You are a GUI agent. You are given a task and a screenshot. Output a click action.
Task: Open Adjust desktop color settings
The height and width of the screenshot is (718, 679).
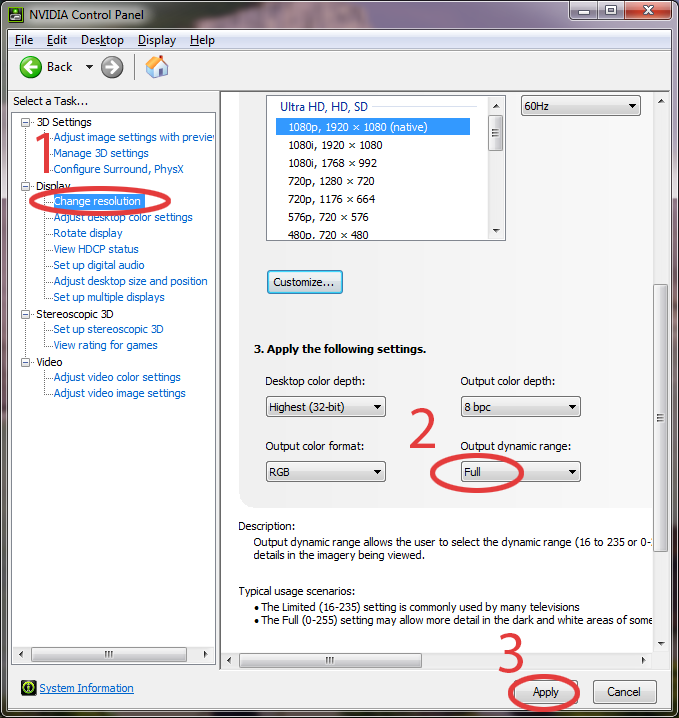123,217
